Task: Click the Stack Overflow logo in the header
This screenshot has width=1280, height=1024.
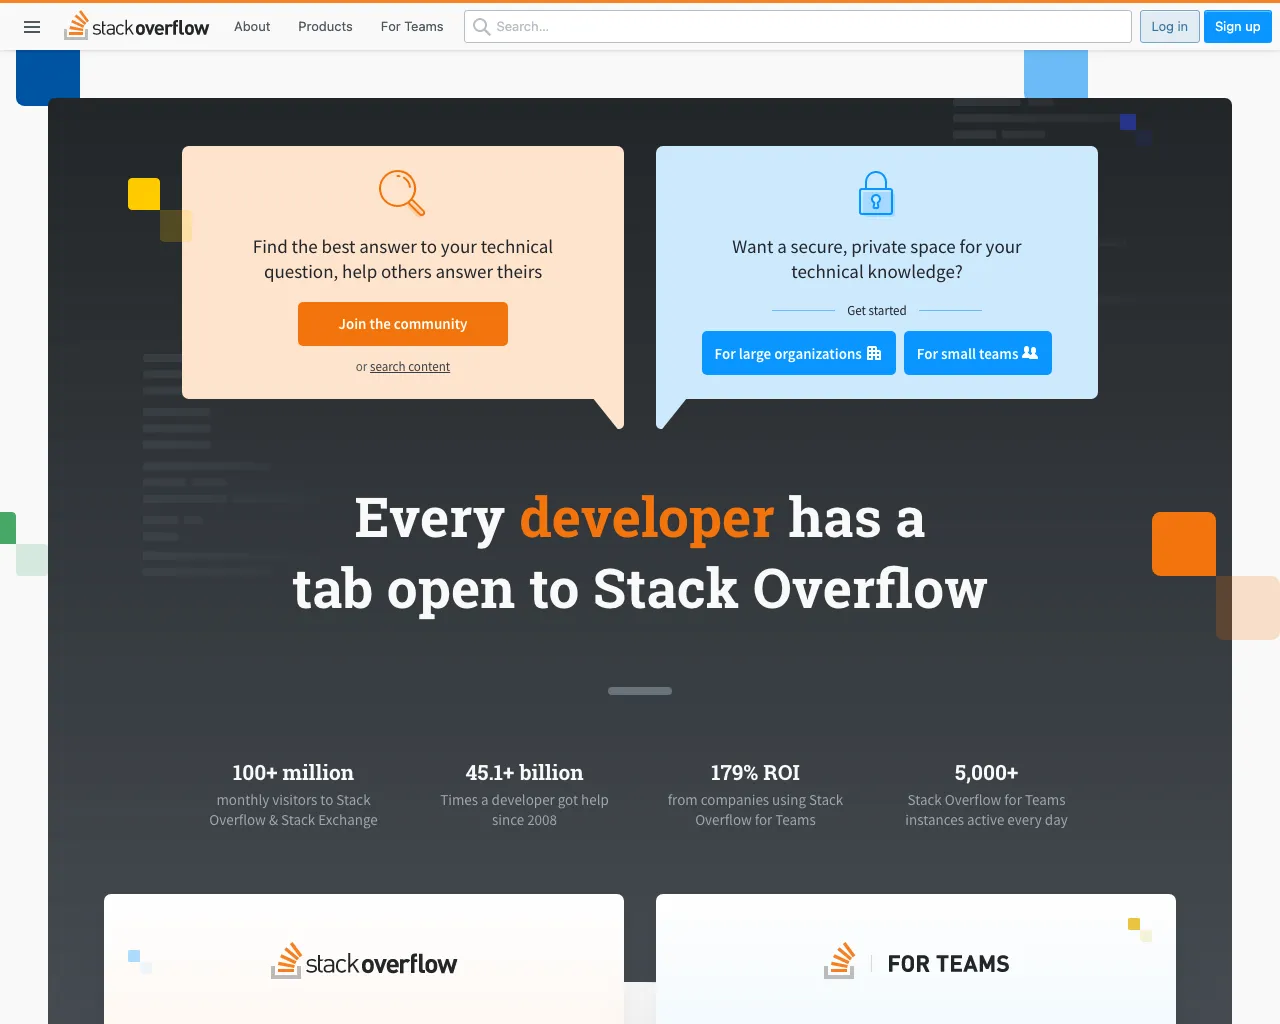Action: coord(137,26)
